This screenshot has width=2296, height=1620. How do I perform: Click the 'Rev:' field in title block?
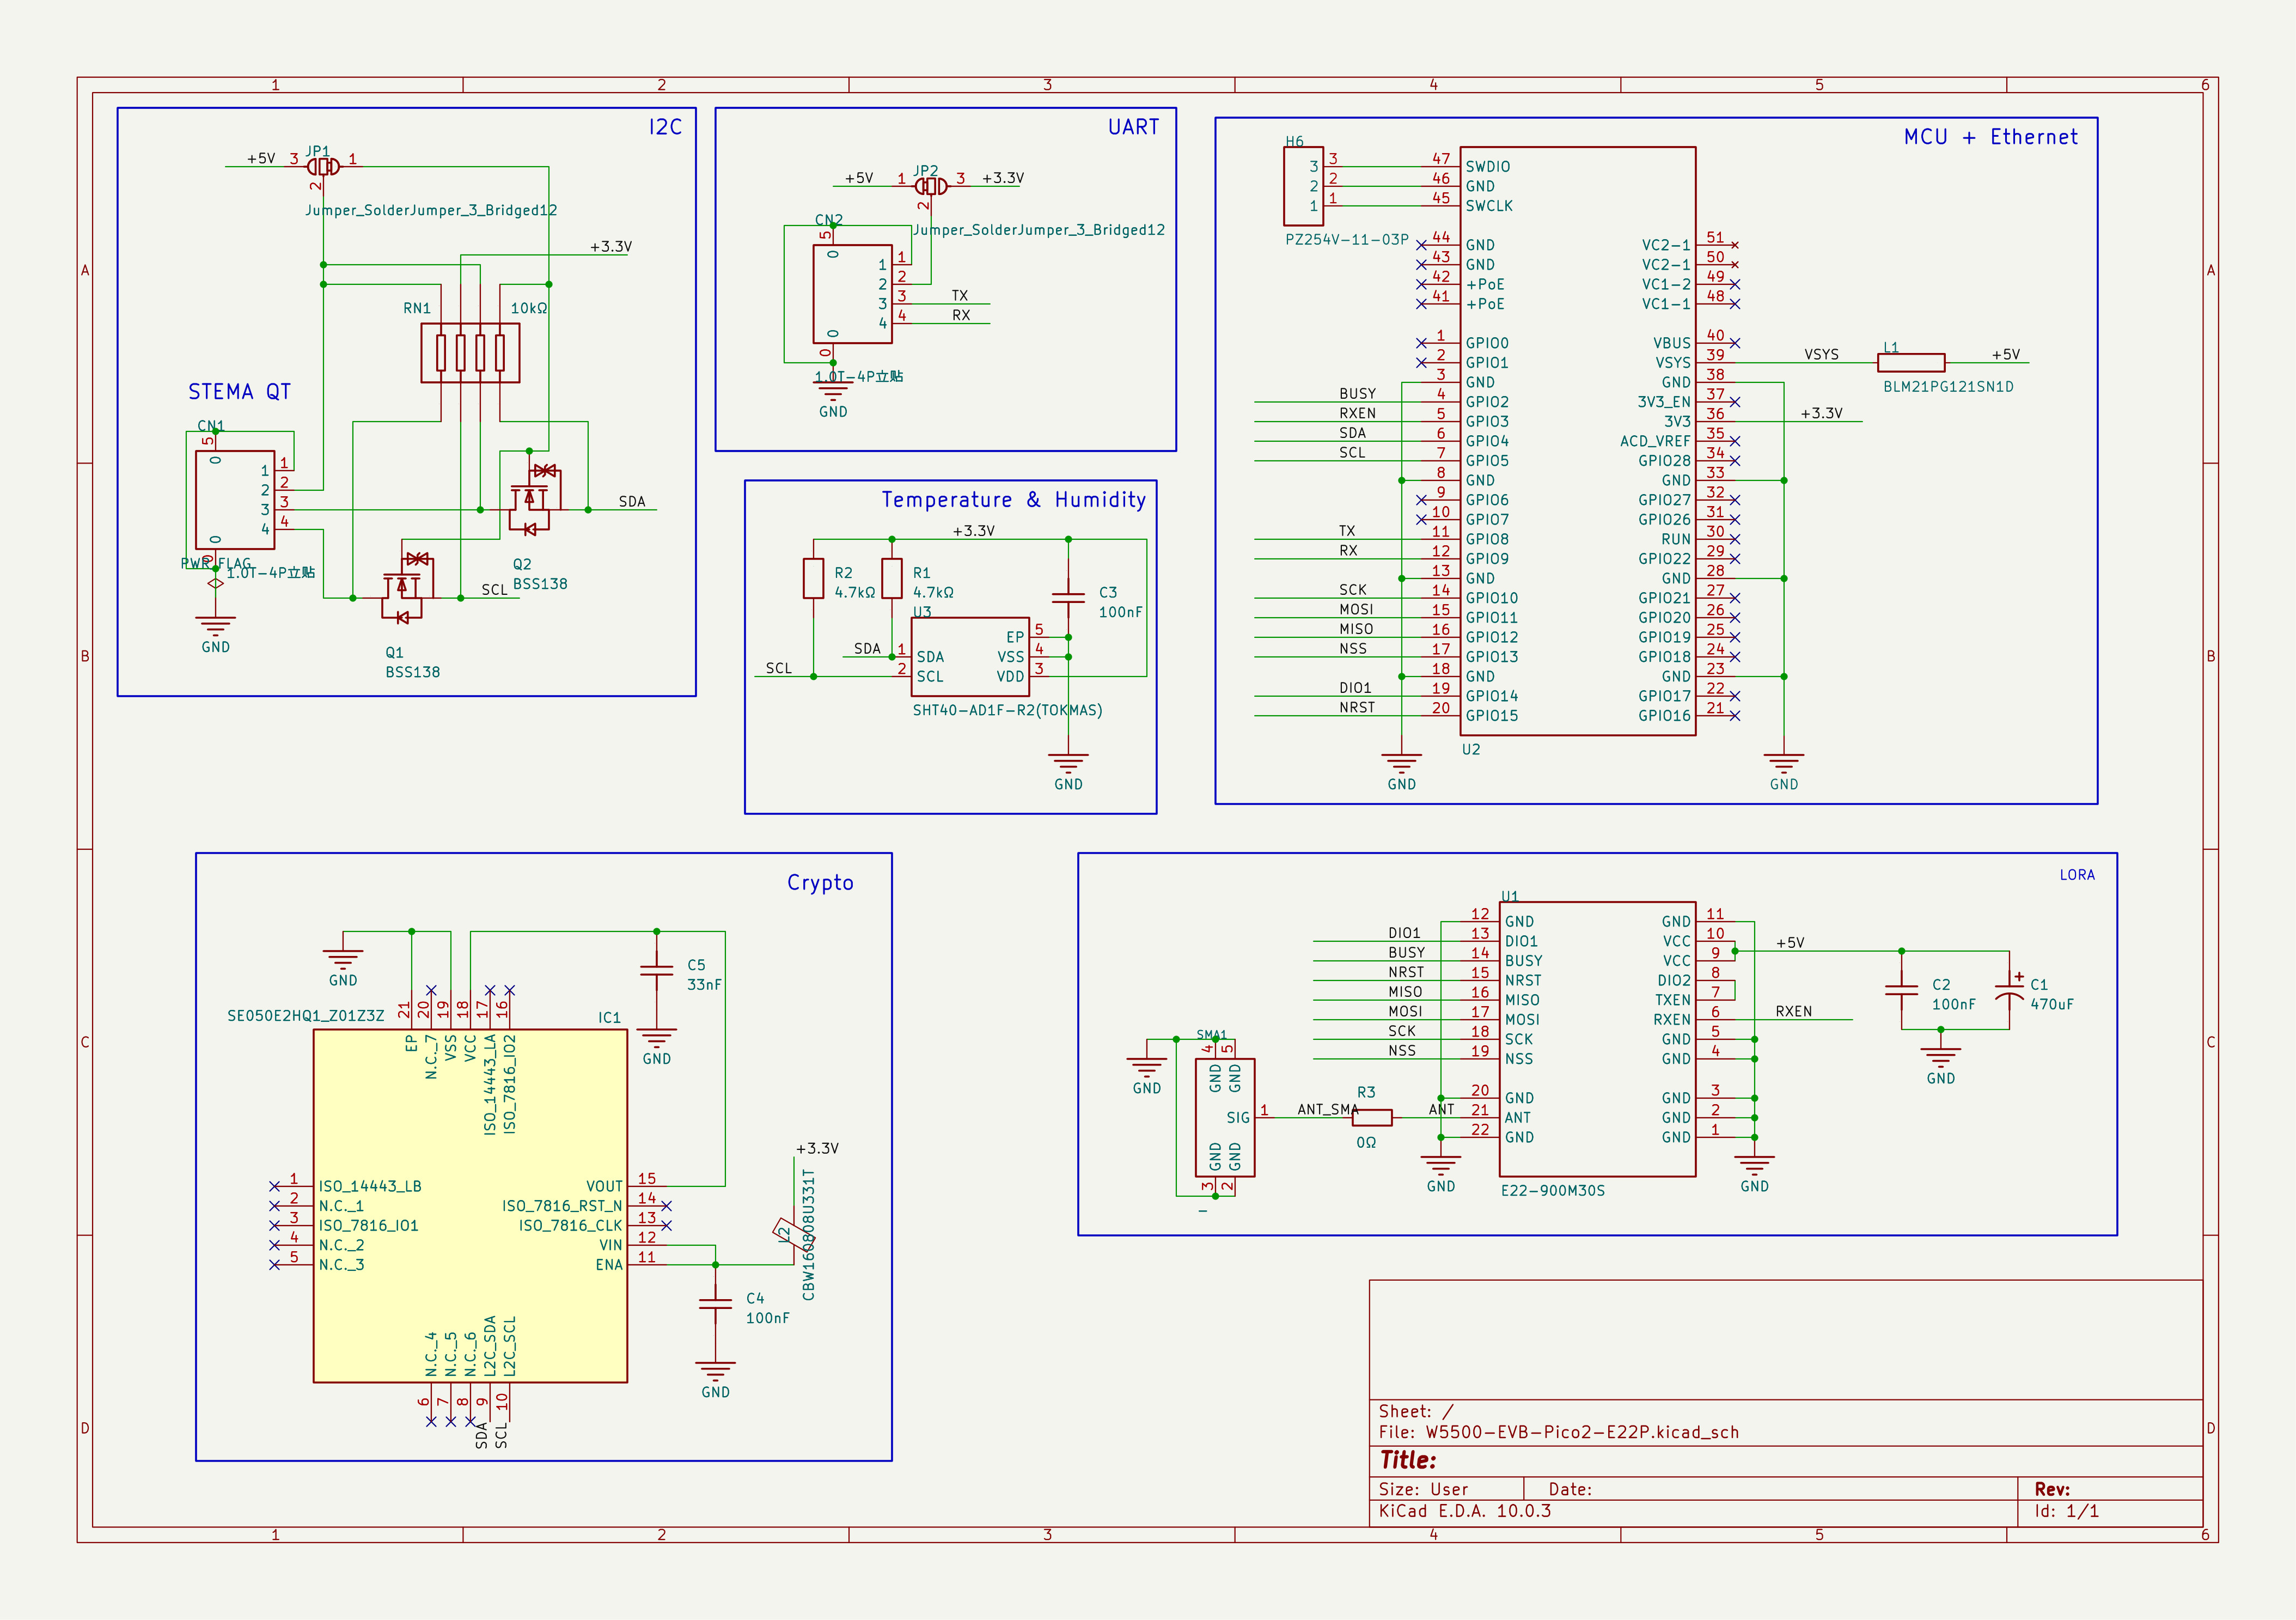2052,1489
